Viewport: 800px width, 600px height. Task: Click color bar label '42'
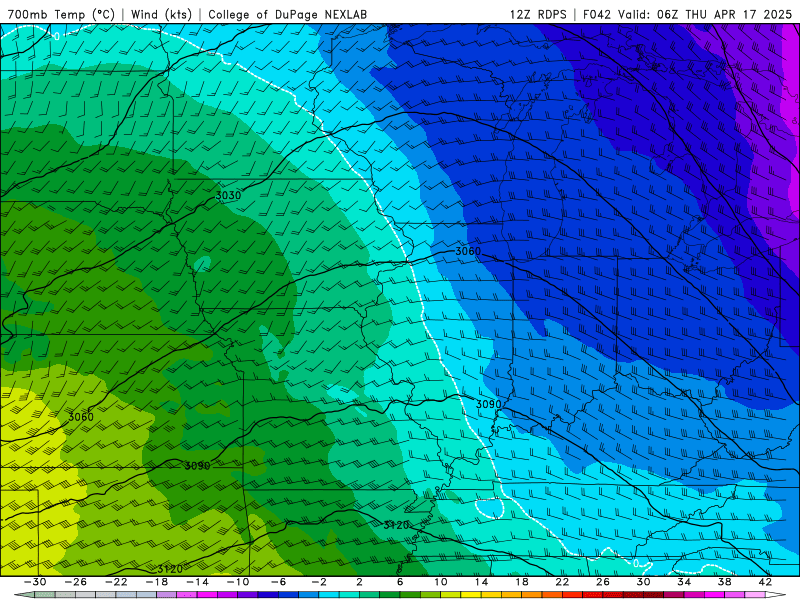point(765,582)
